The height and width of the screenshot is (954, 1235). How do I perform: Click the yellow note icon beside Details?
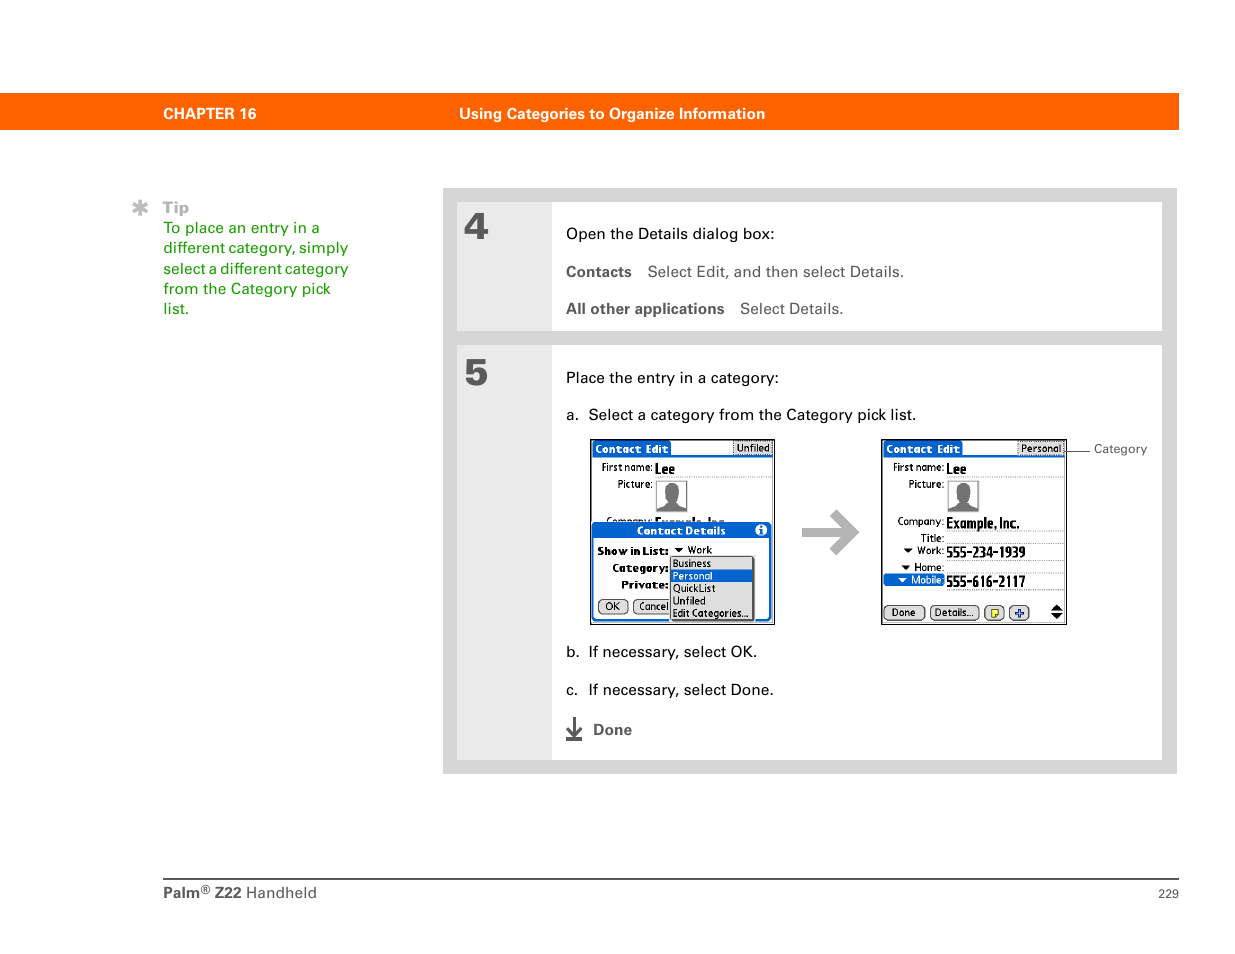[x=994, y=613]
